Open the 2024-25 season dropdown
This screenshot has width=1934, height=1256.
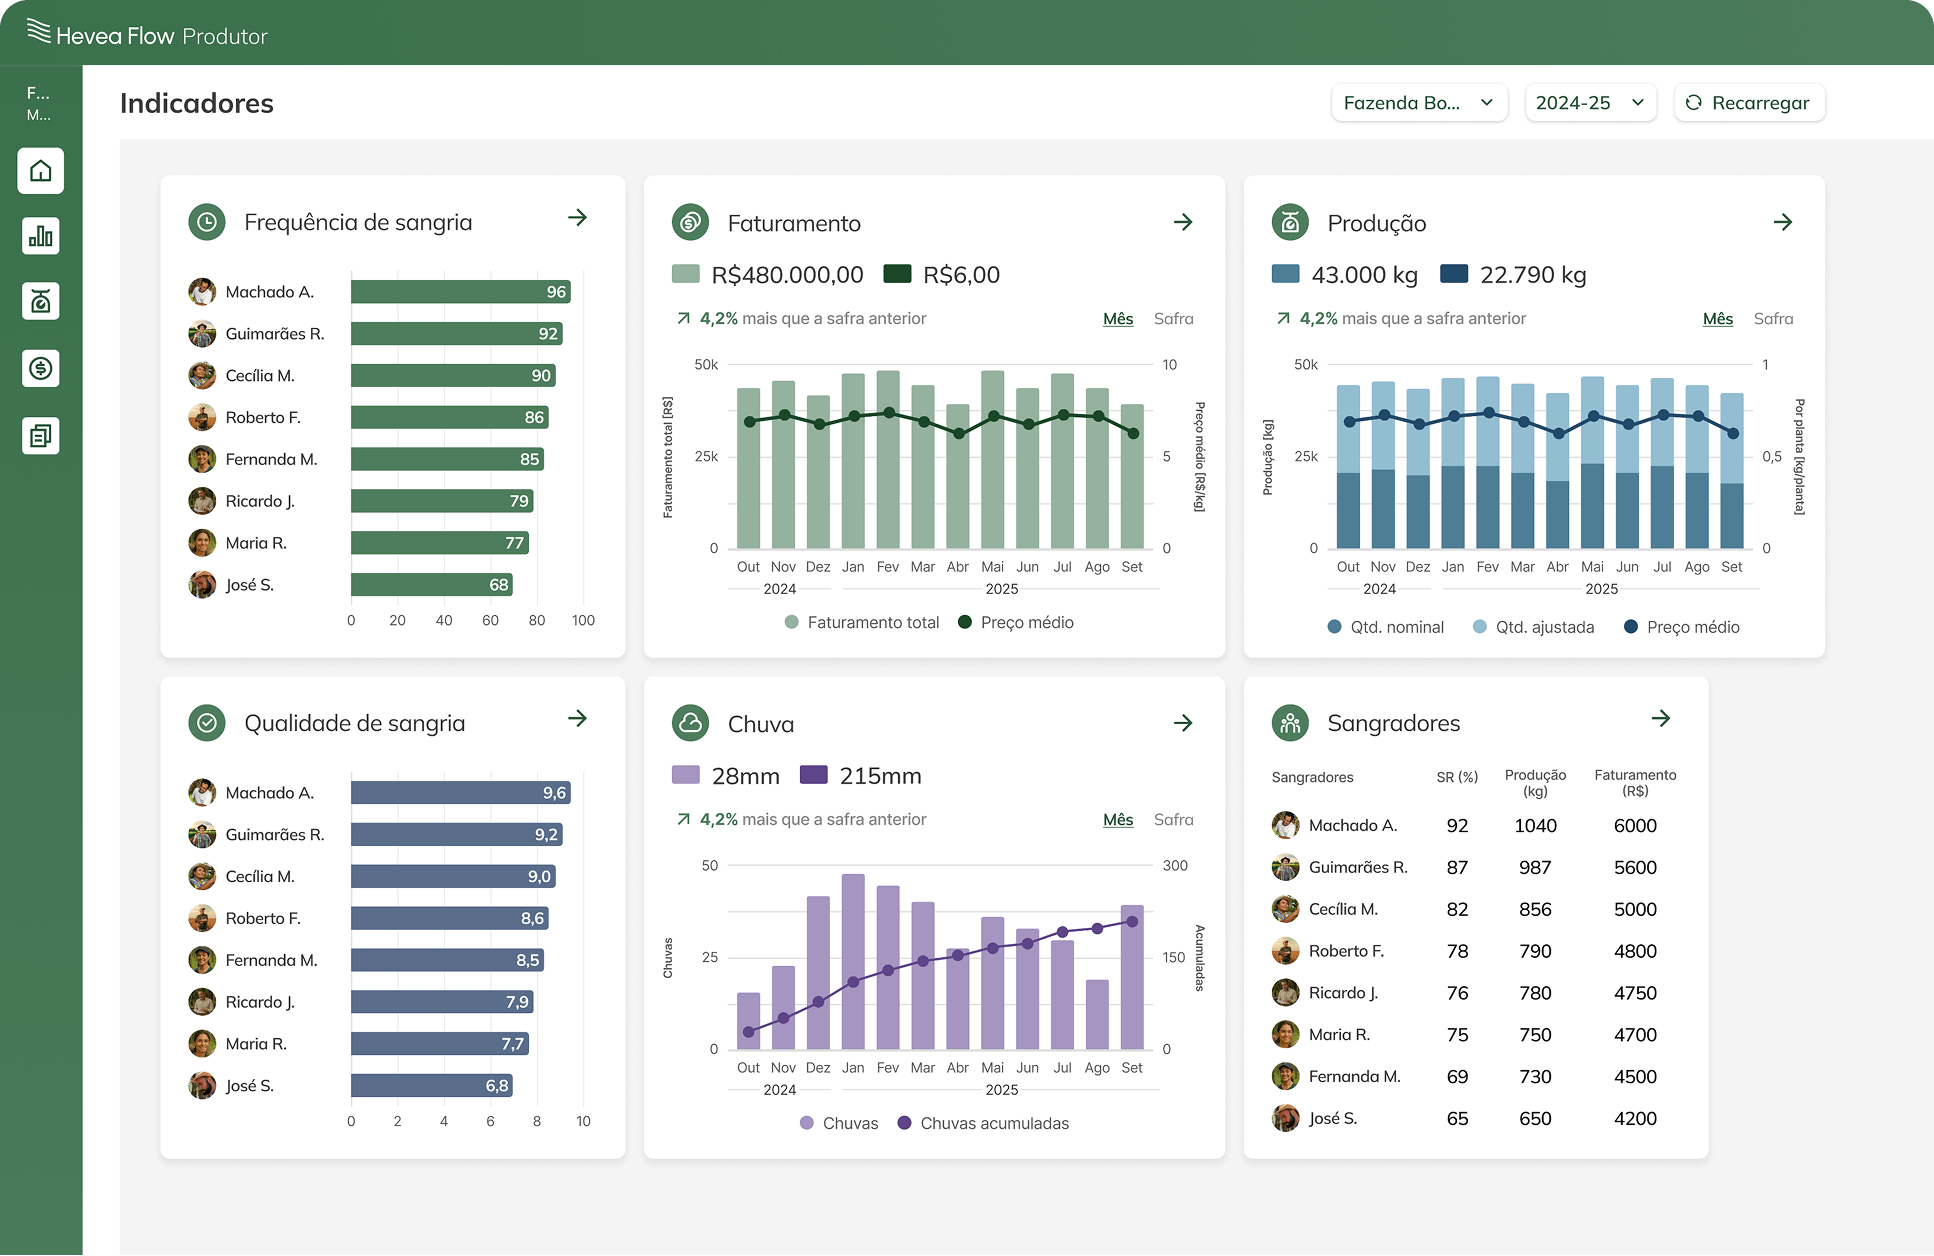click(1590, 102)
